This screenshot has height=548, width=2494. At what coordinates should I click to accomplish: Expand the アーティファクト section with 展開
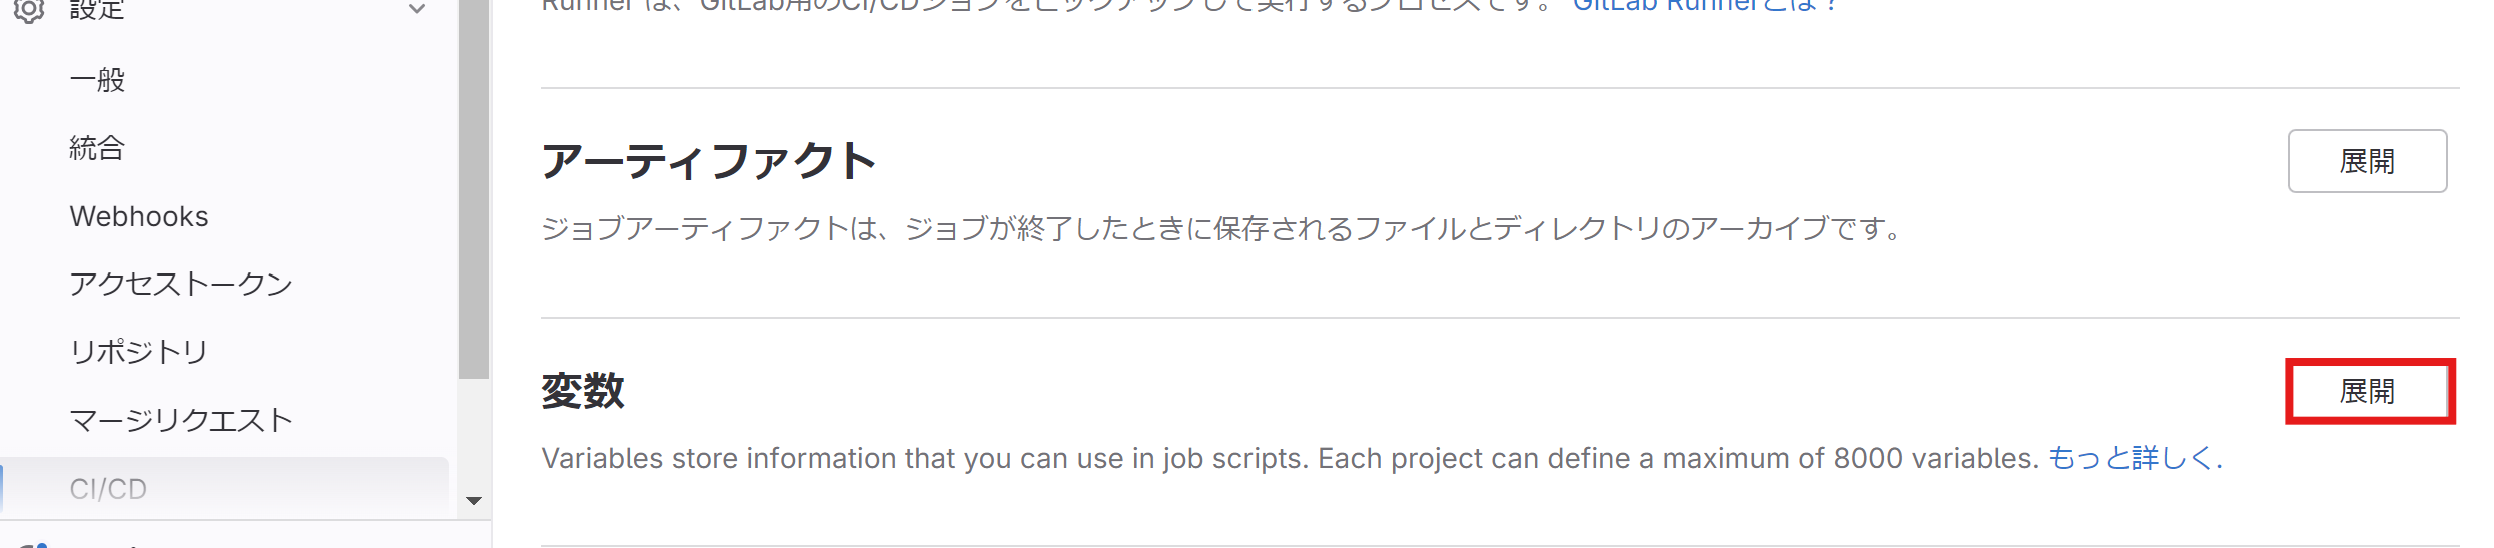pyautogui.click(x=2367, y=161)
